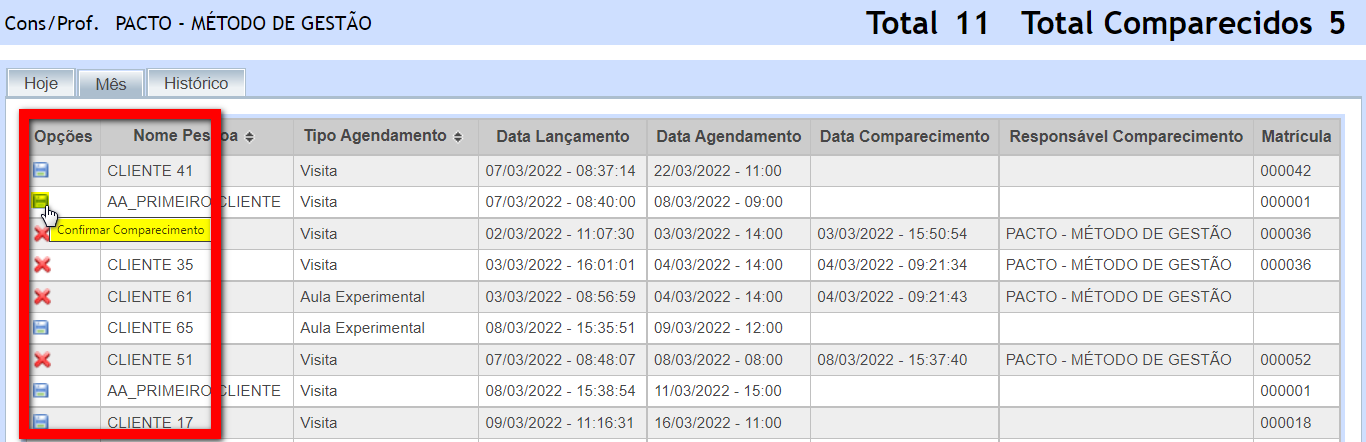The width and height of the screenshot is (1366, 442).
Task: Click the Matrícula column header
Action: pyautogui.click(x=1296, y=136)
